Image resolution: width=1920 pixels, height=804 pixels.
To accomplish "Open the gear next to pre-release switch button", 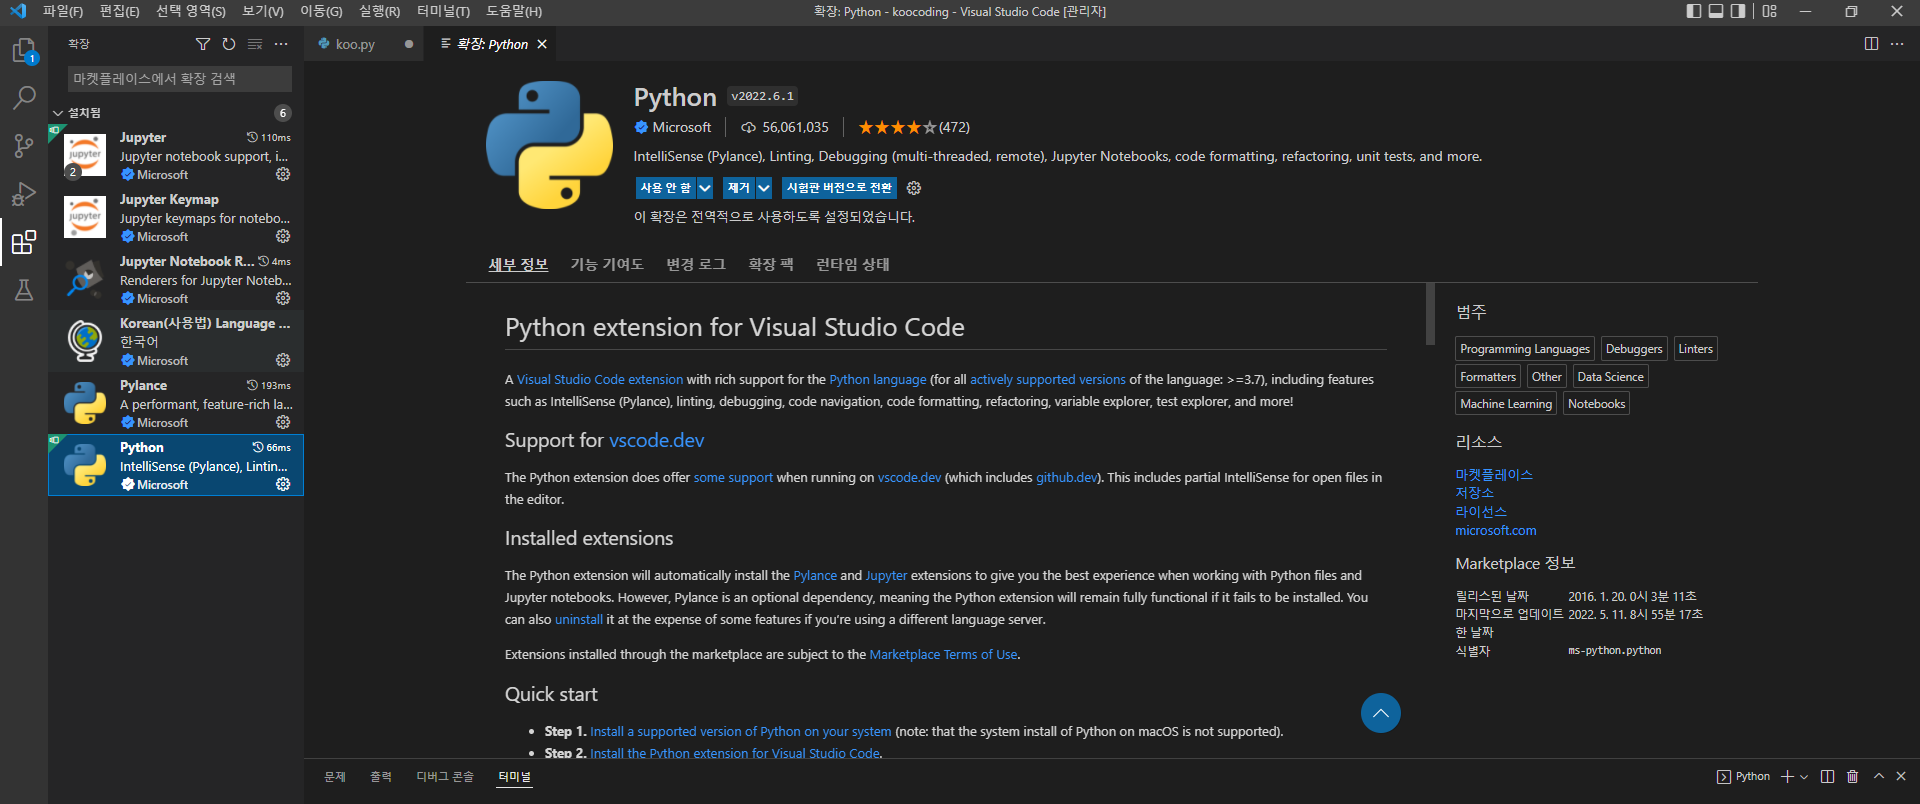I will coord(914,188).
